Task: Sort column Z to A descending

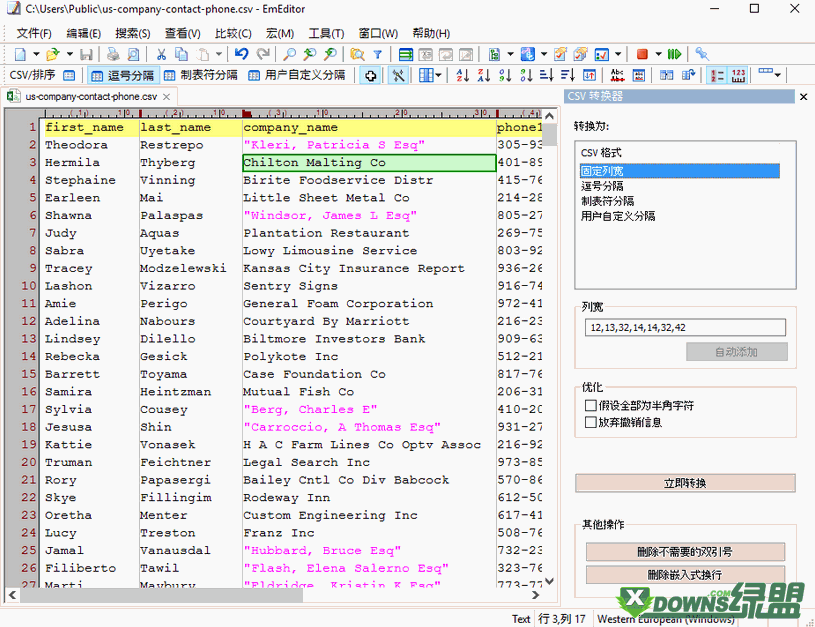Action: (484, 75)
